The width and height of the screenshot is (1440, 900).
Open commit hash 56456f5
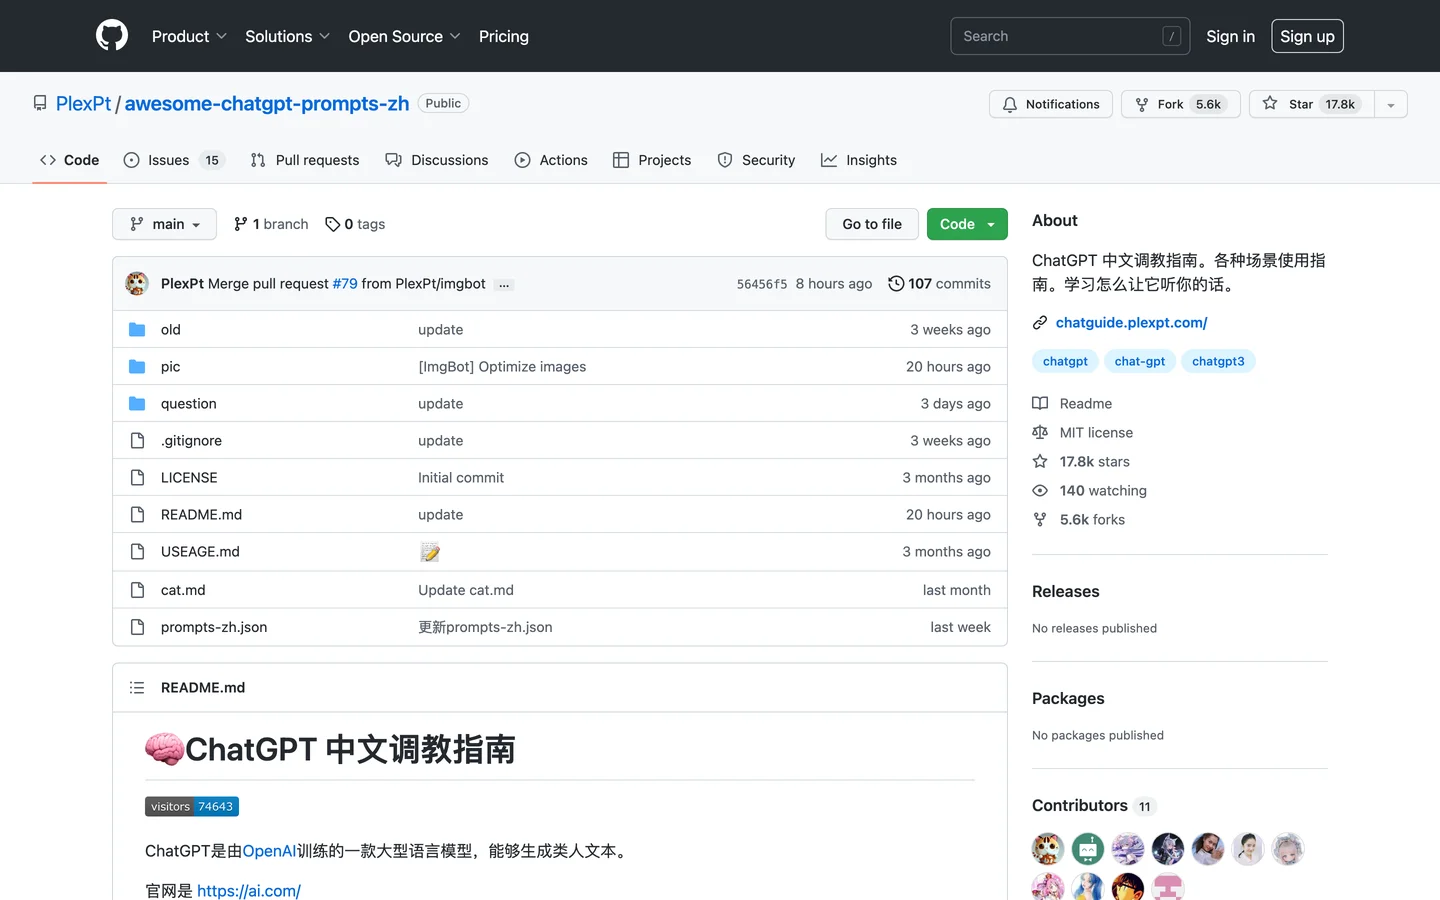[x=762, y=284]
